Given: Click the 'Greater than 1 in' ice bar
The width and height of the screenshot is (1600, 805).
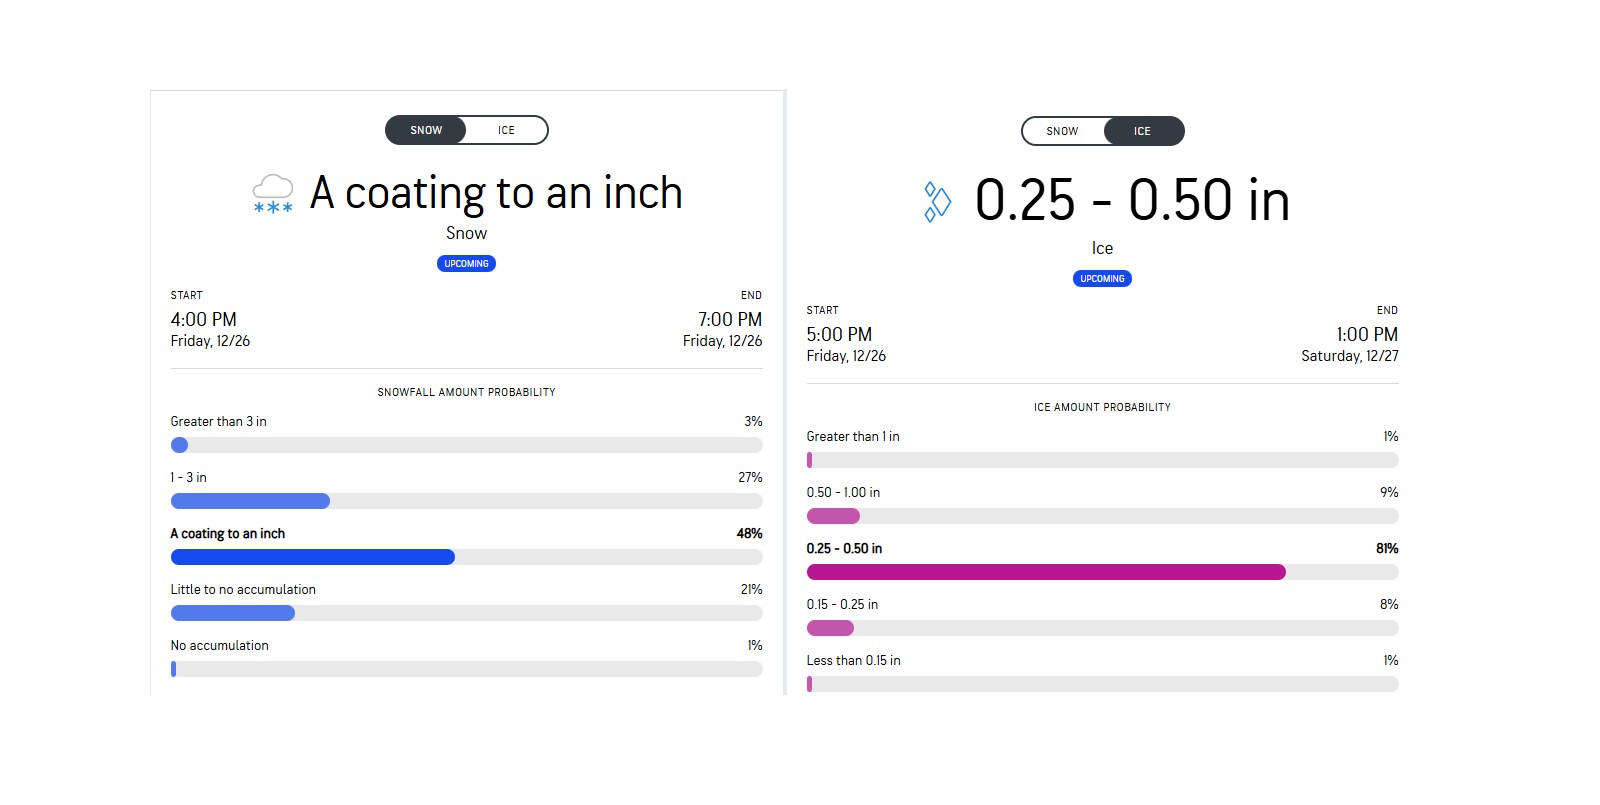Looking at the screenshot, I should tap(1102, 460).
